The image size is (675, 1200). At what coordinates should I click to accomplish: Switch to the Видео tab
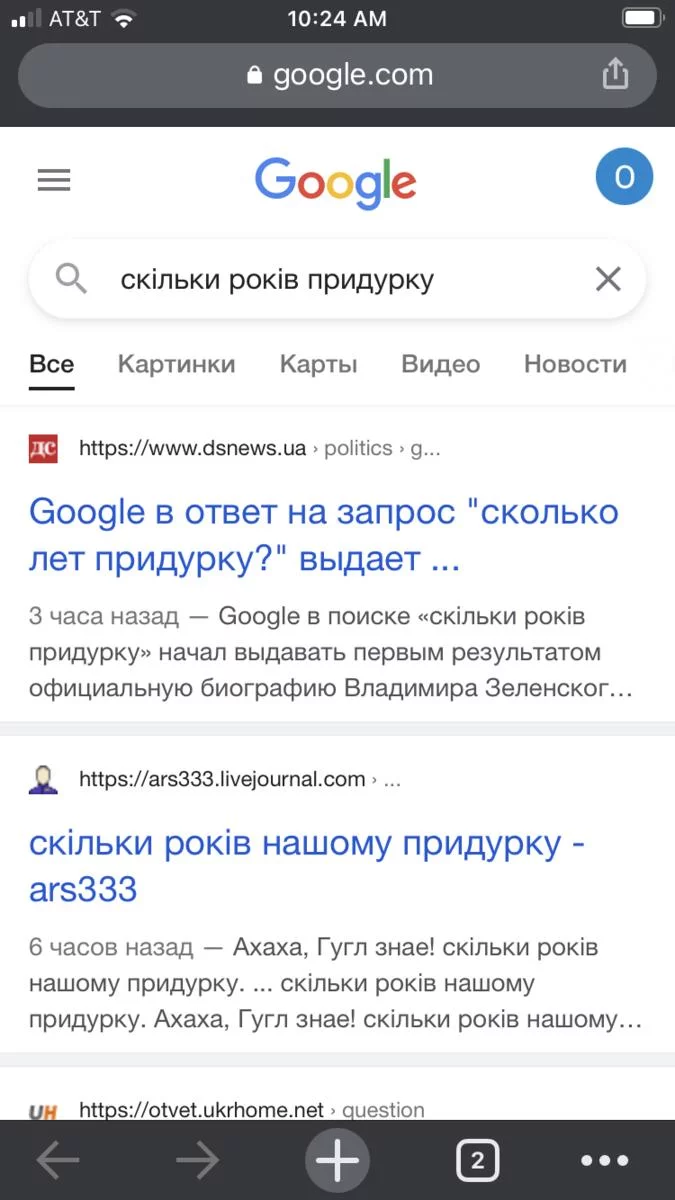click(x=440, y=364)
